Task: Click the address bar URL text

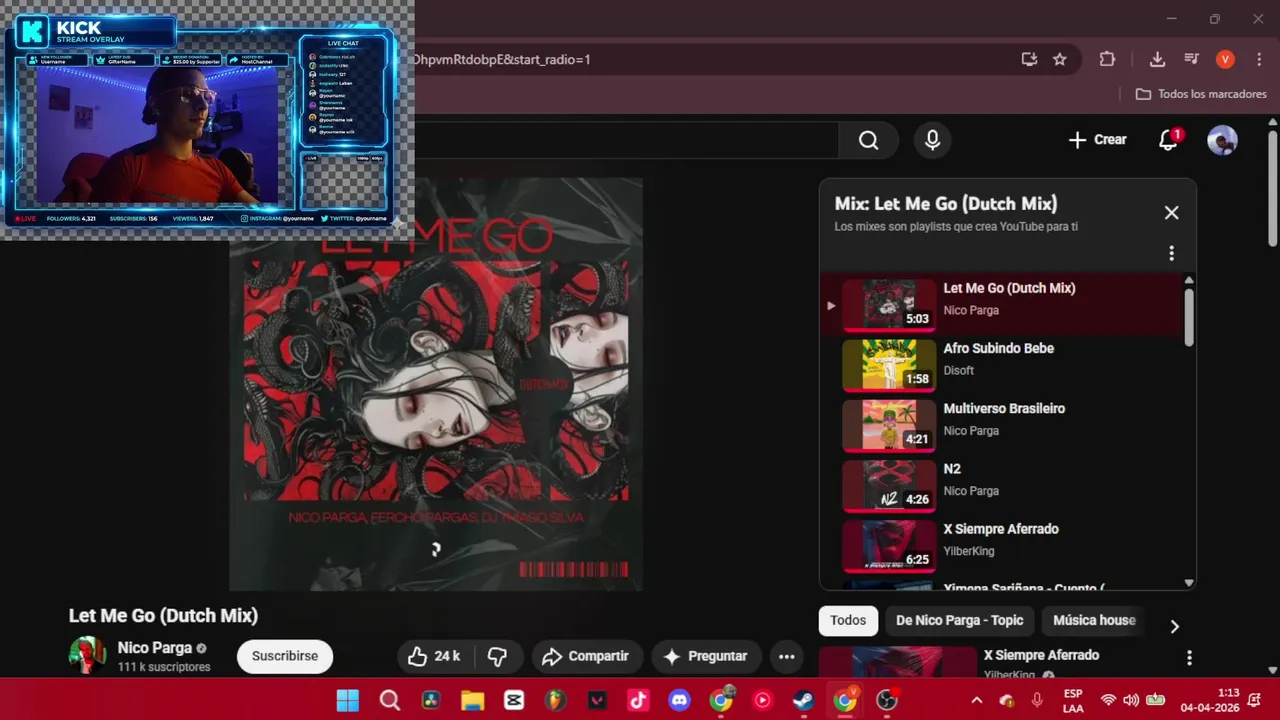Action: [x=502, y=59]
